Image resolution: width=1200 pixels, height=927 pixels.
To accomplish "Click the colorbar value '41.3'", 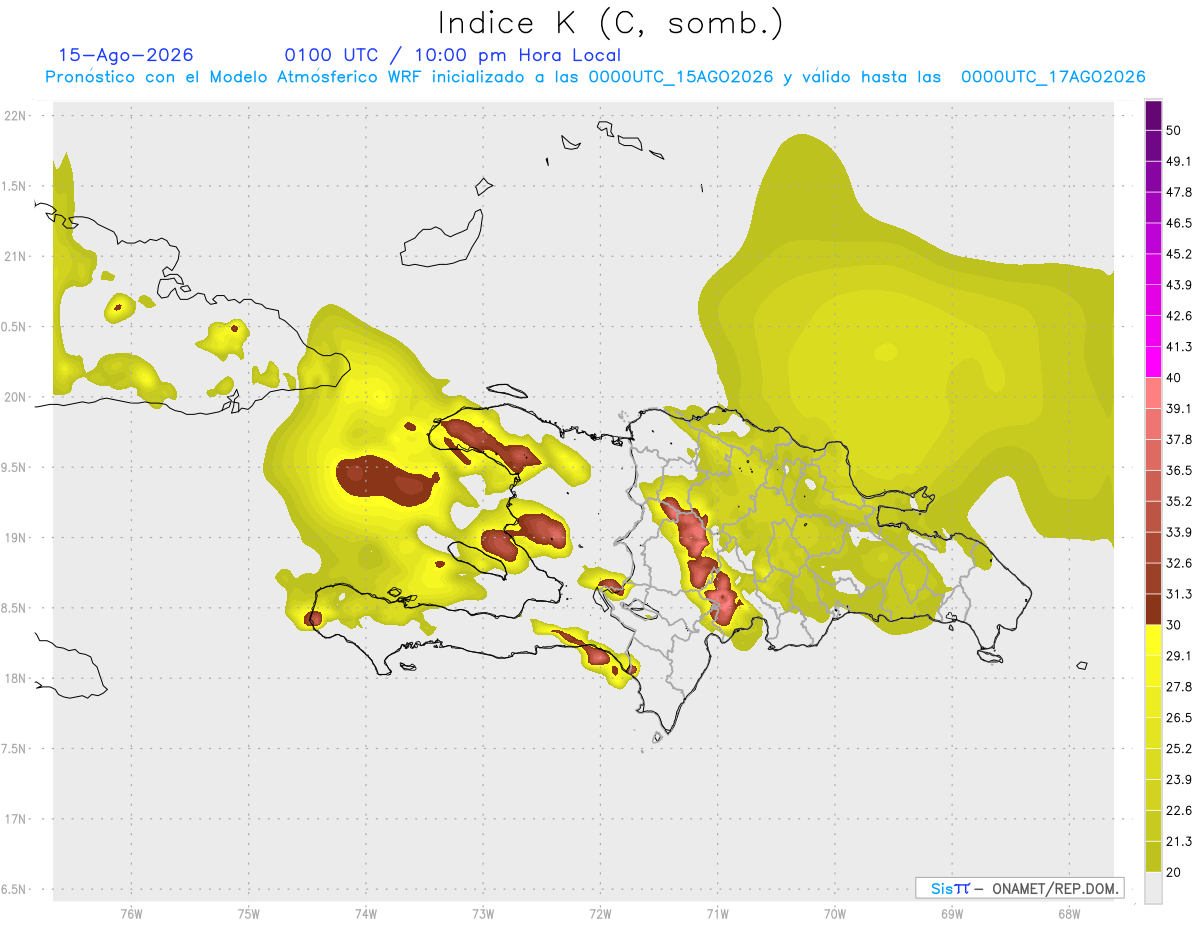I will point(1179,347).
